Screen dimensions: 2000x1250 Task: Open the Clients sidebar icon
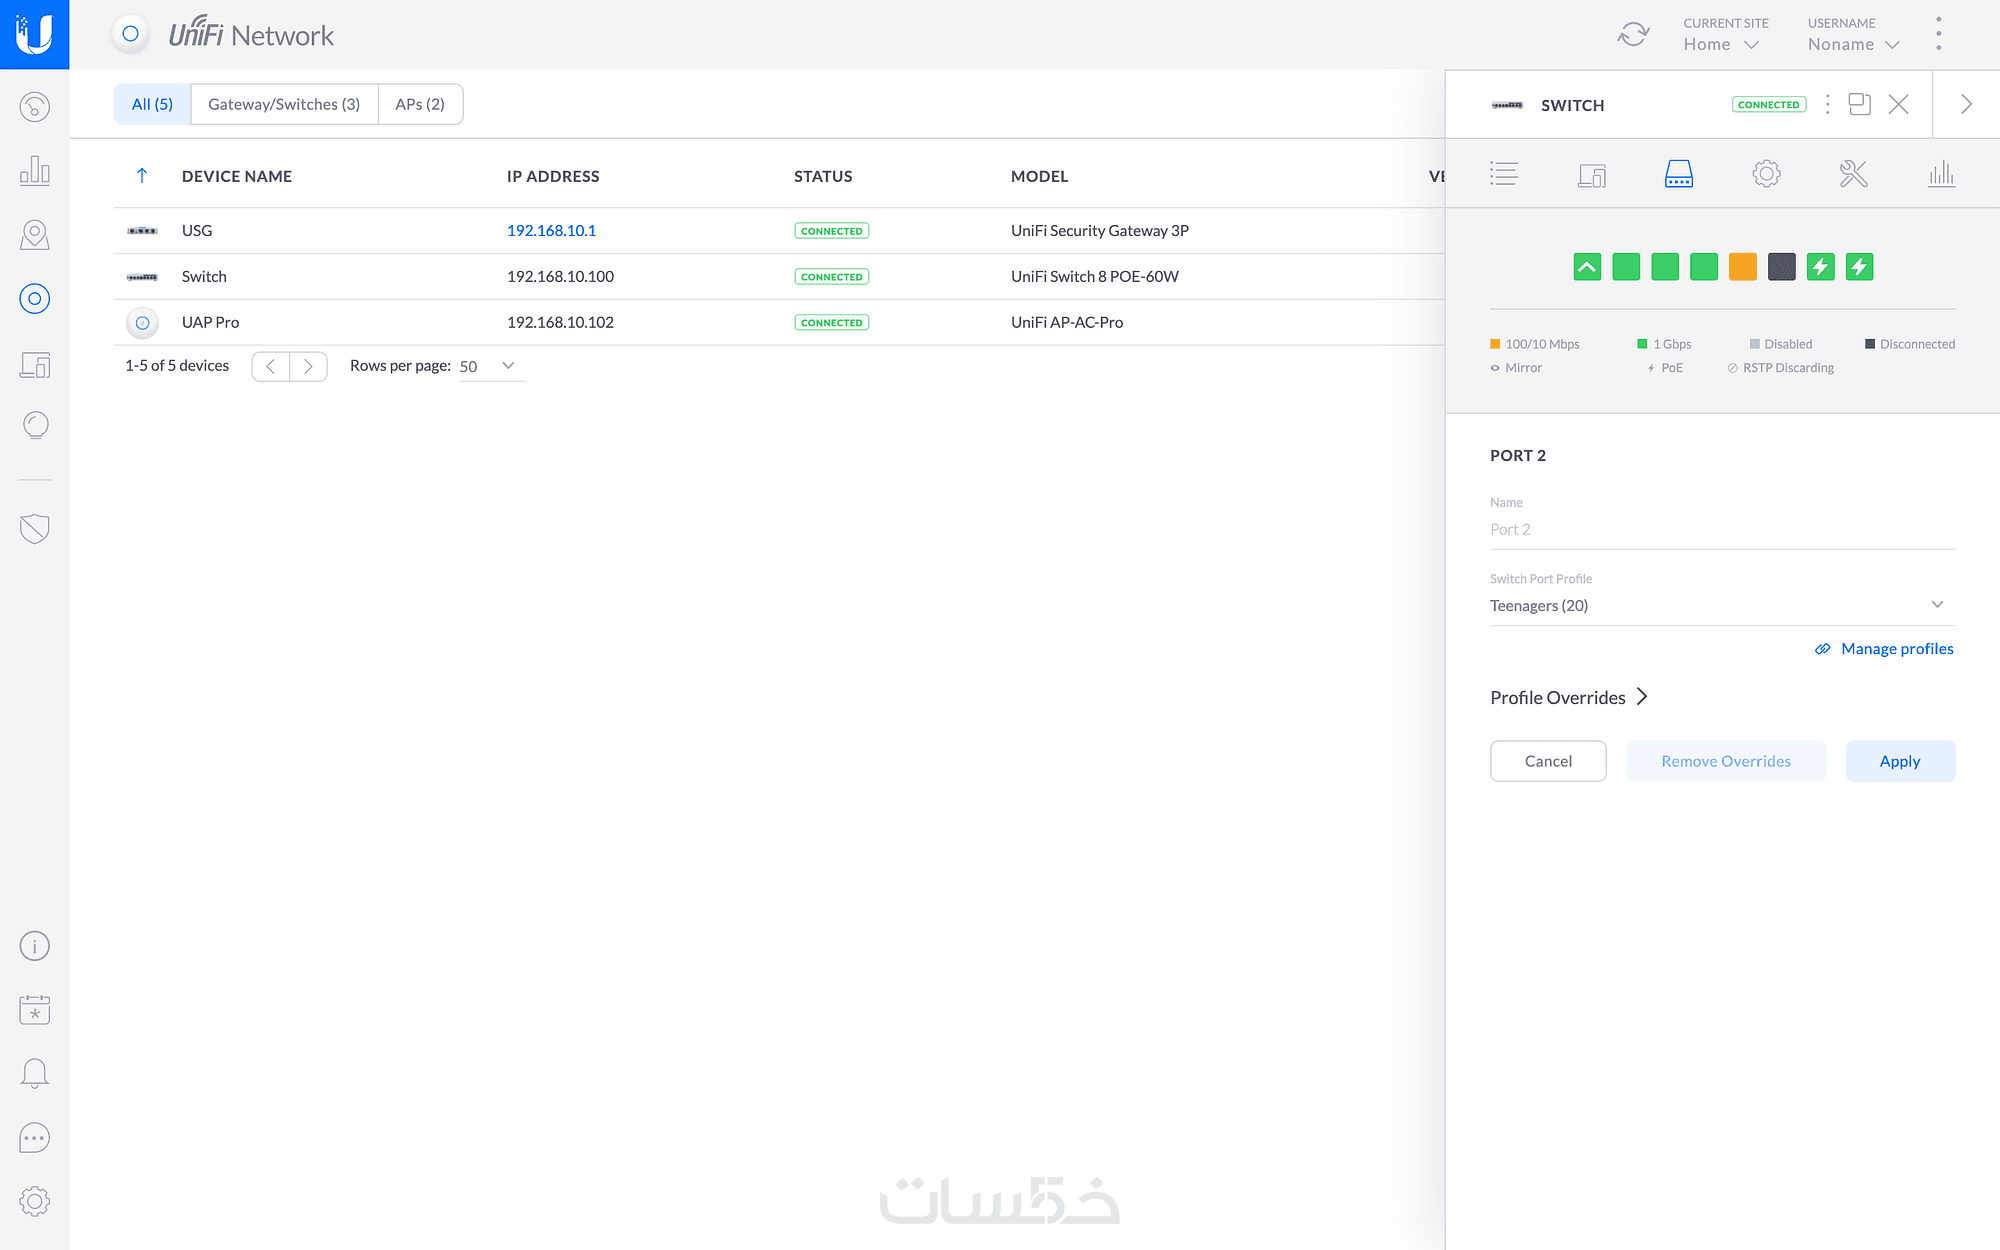click(x=34, y=365)
